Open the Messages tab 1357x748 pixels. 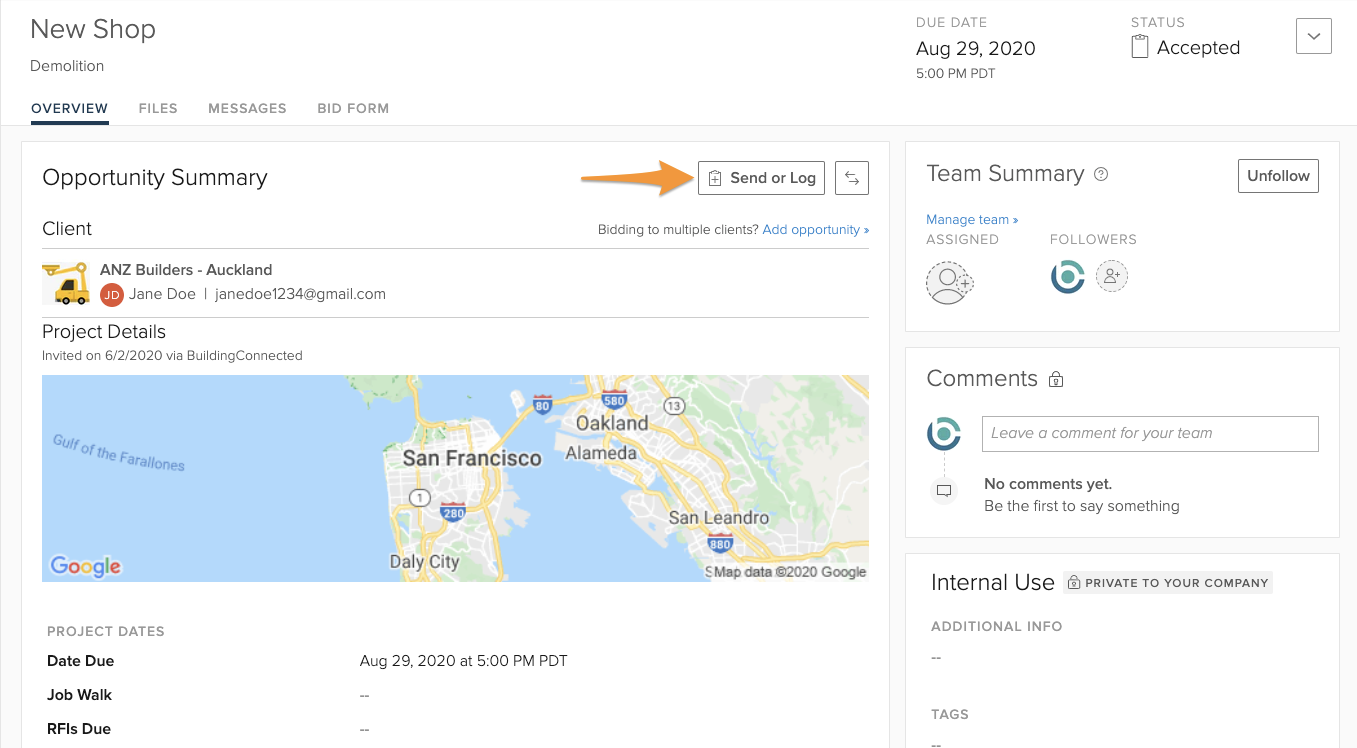pyautogui.click(x=247, y=108)
